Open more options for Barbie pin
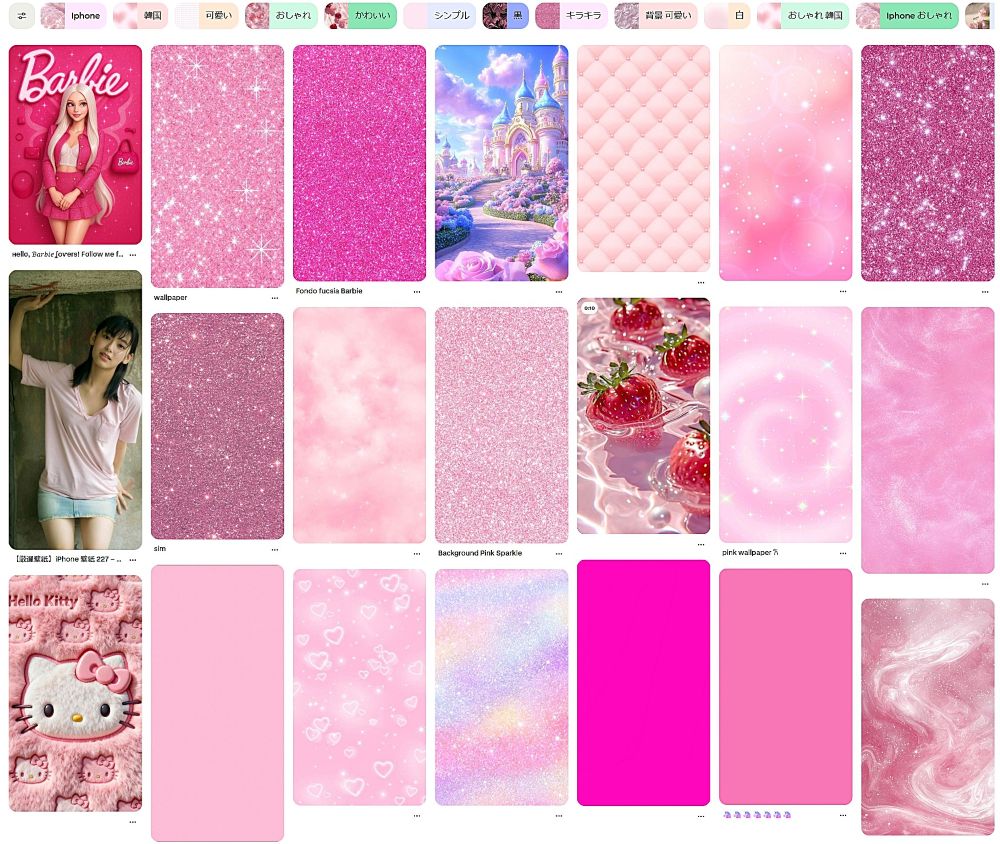 coord(132,255)
